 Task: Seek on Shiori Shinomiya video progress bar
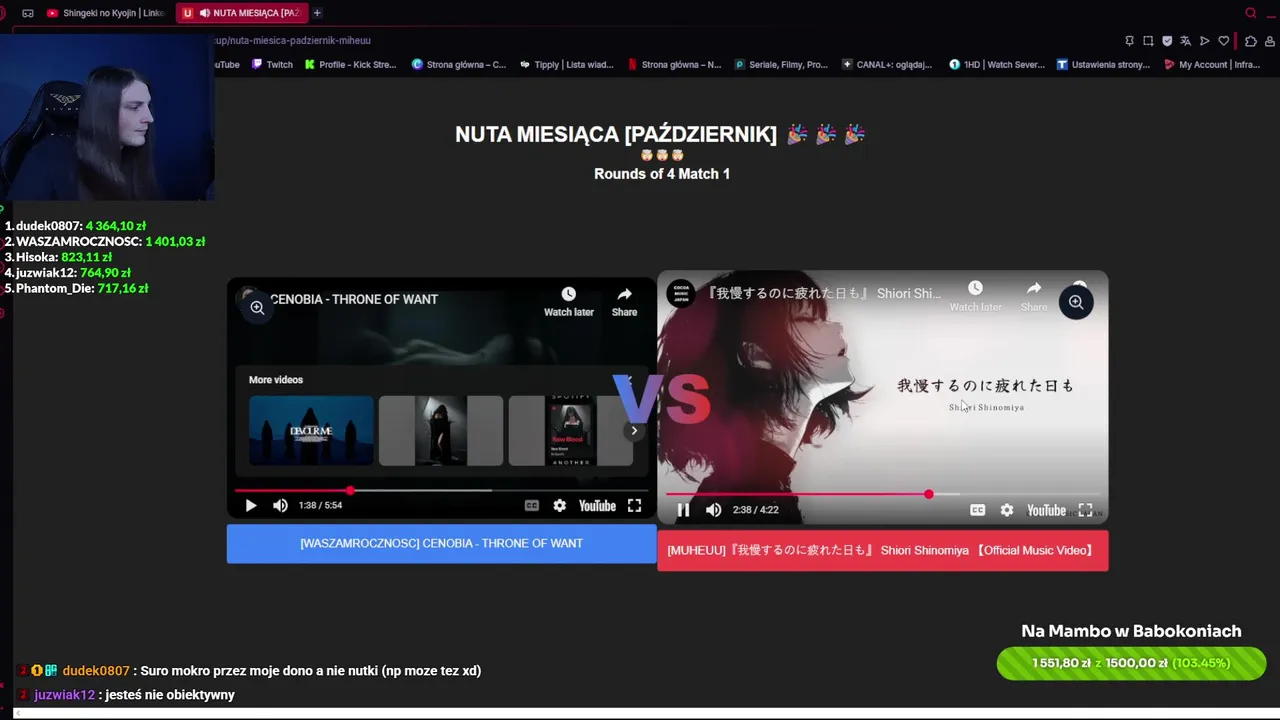click(883, 494)
